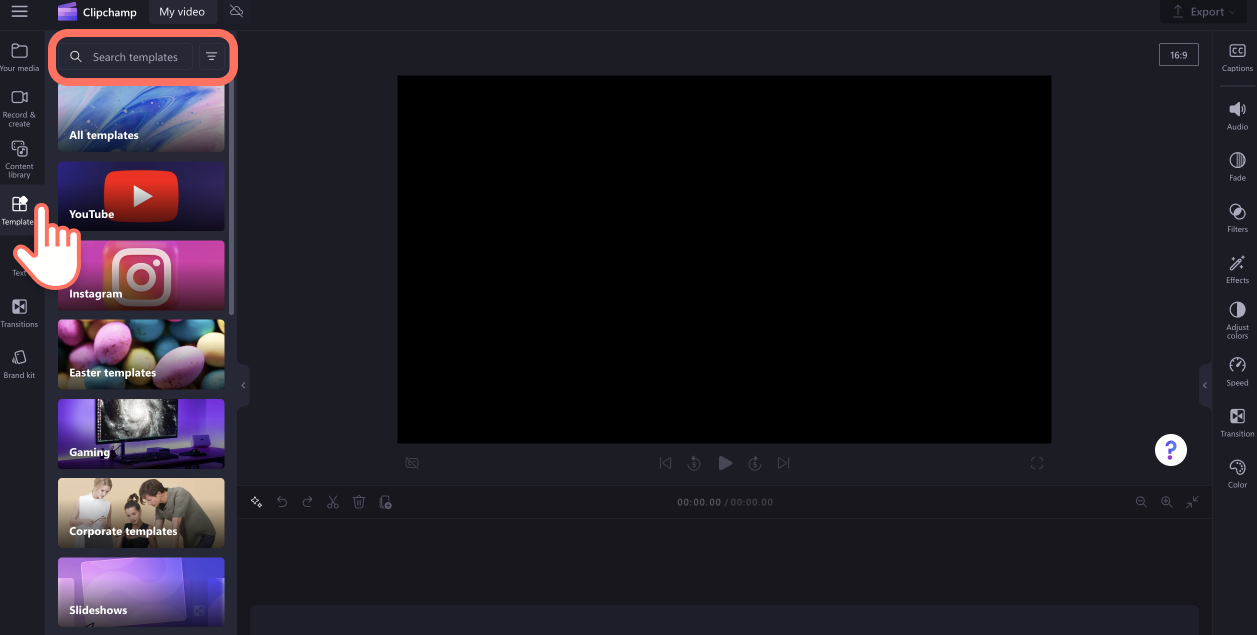The width and height of the screenshot is (1257, 635).
Task: Toggle Captions panel on the right
Action: click(1237, 58)
